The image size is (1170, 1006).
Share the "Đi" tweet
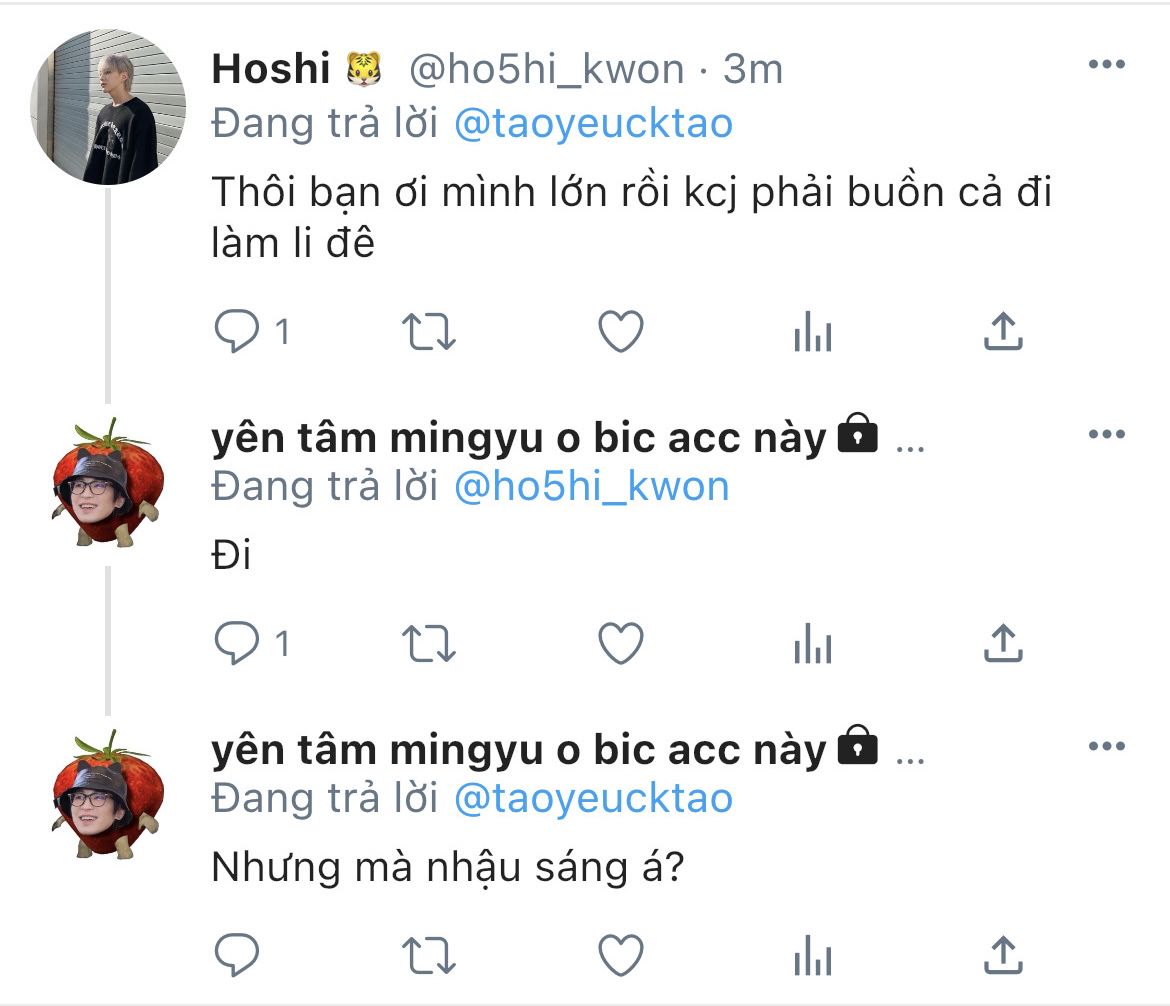(1002, 644)
